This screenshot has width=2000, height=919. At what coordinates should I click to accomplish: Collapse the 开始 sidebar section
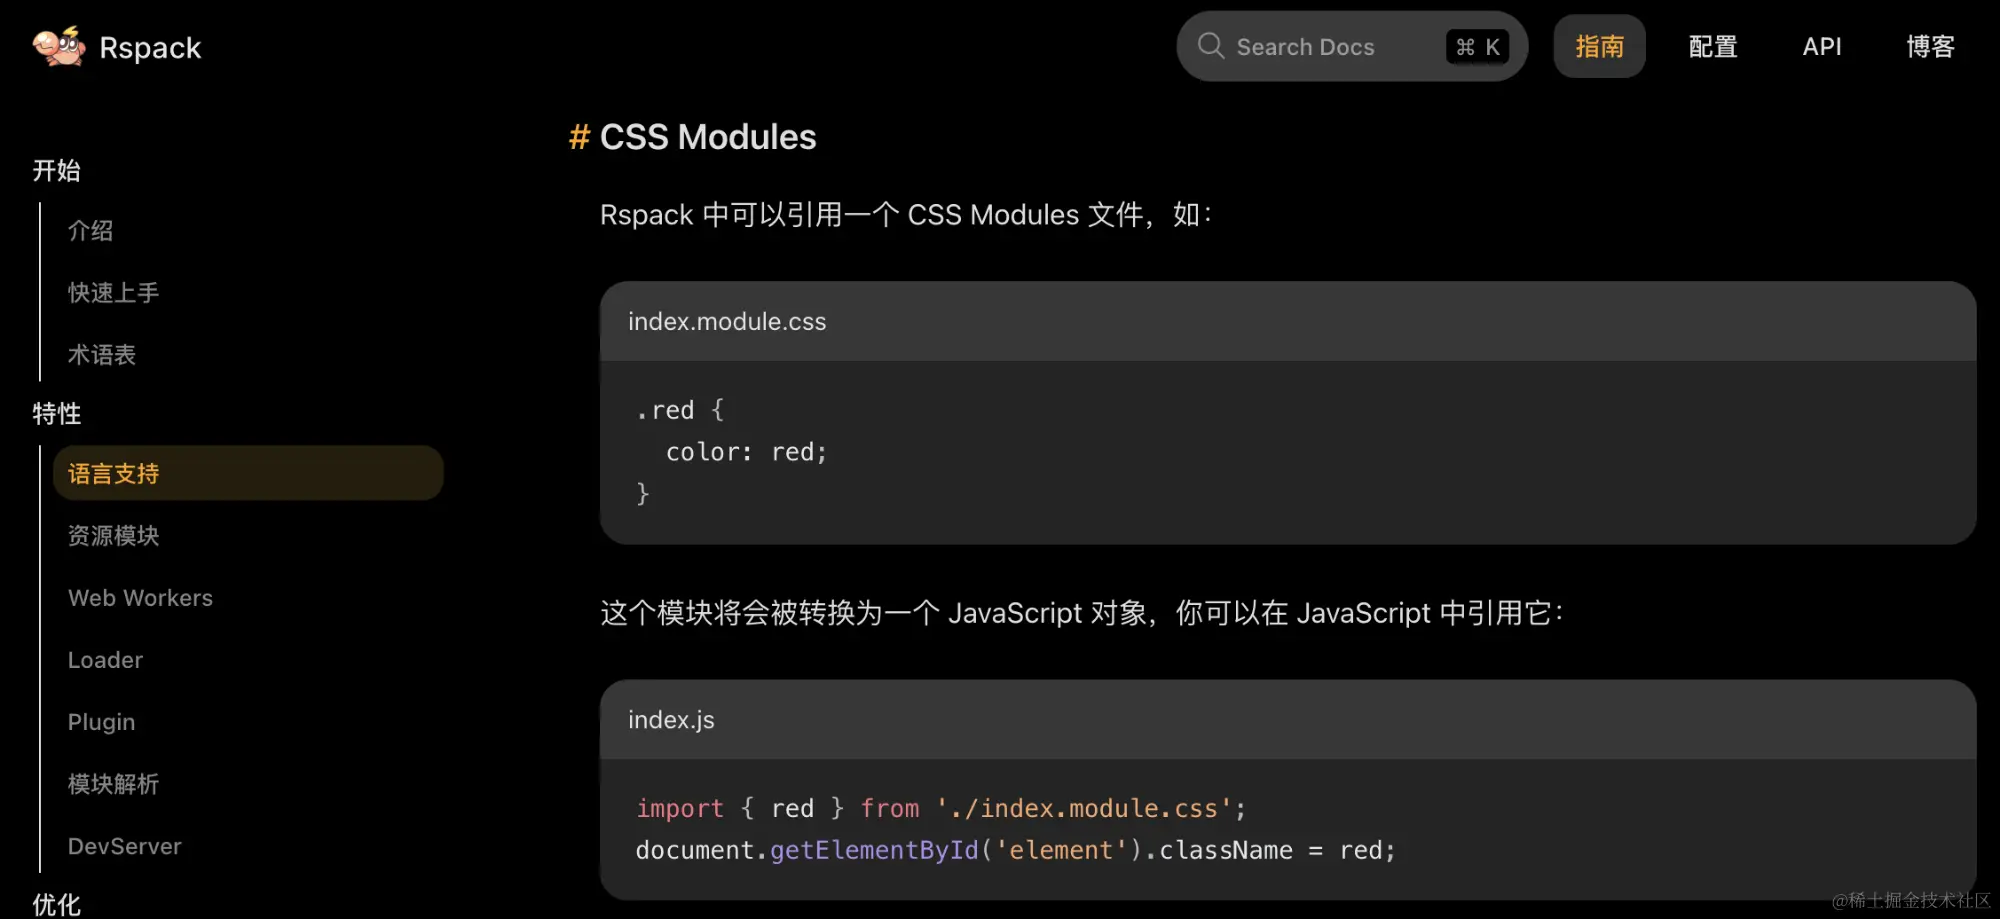56,171
